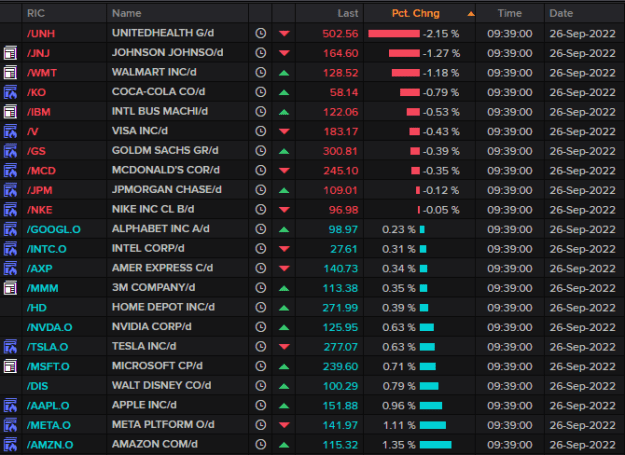Screen dimensions: 625x455
Task: Click the hot news icon for /AAPL.O
Action: click(10, 405)
